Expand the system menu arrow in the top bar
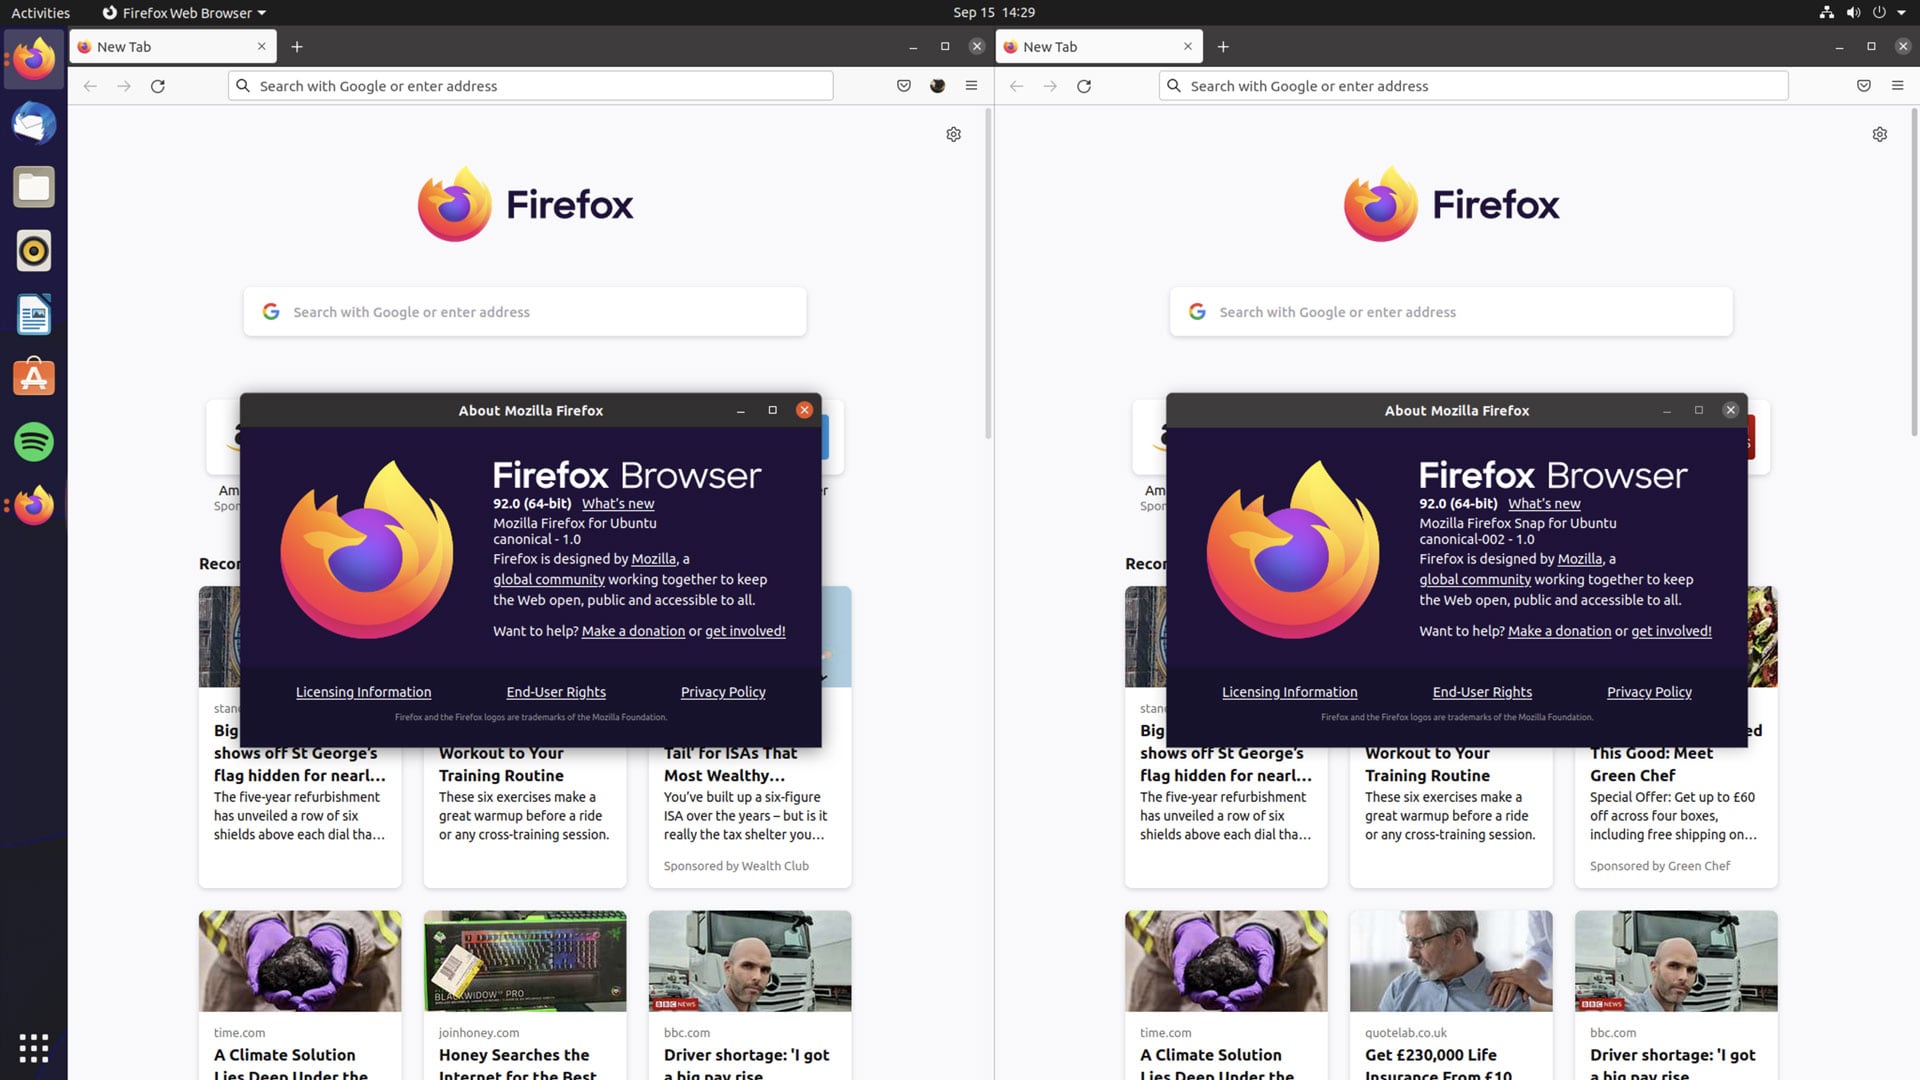Image resolution: width=1920 pixels, height=1080 pixels. 1901,12
